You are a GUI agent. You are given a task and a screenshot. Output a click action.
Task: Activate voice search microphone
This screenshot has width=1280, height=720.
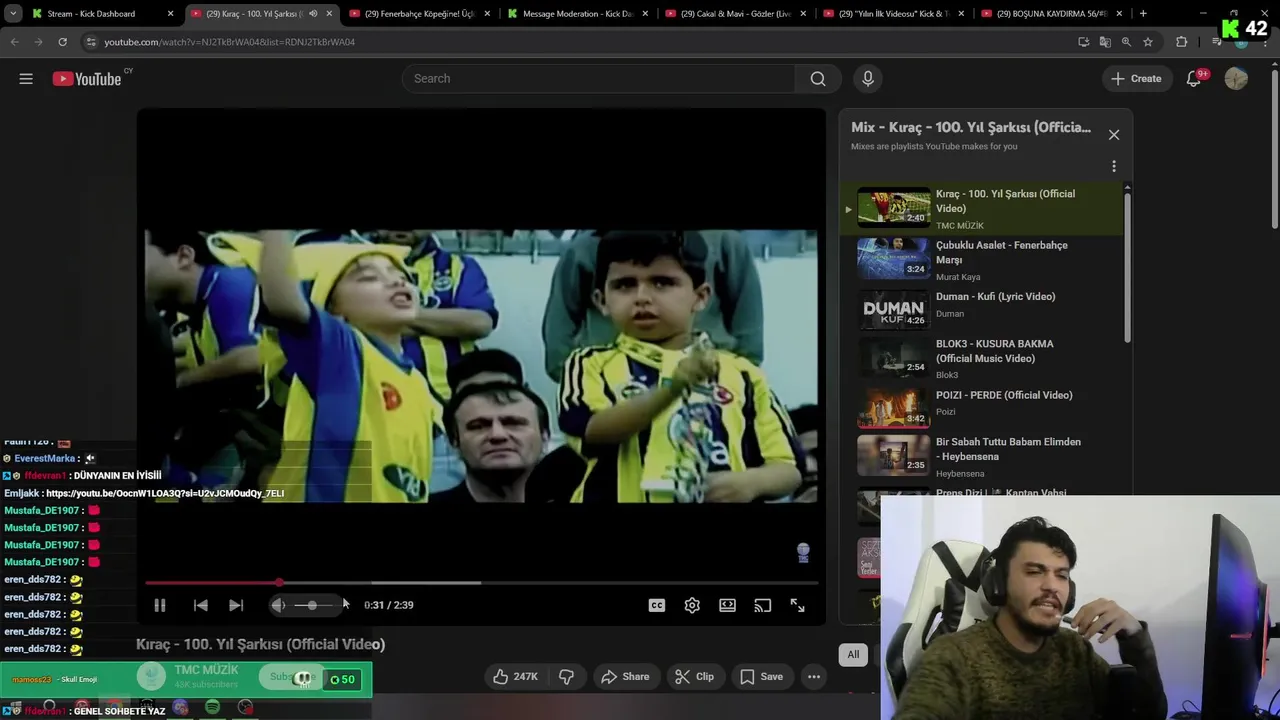(x=868, y=79)
